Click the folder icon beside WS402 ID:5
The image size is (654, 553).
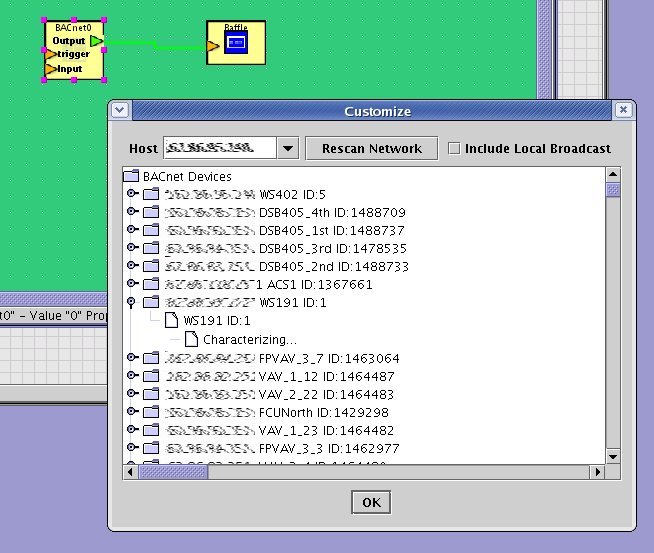[151, 194]
